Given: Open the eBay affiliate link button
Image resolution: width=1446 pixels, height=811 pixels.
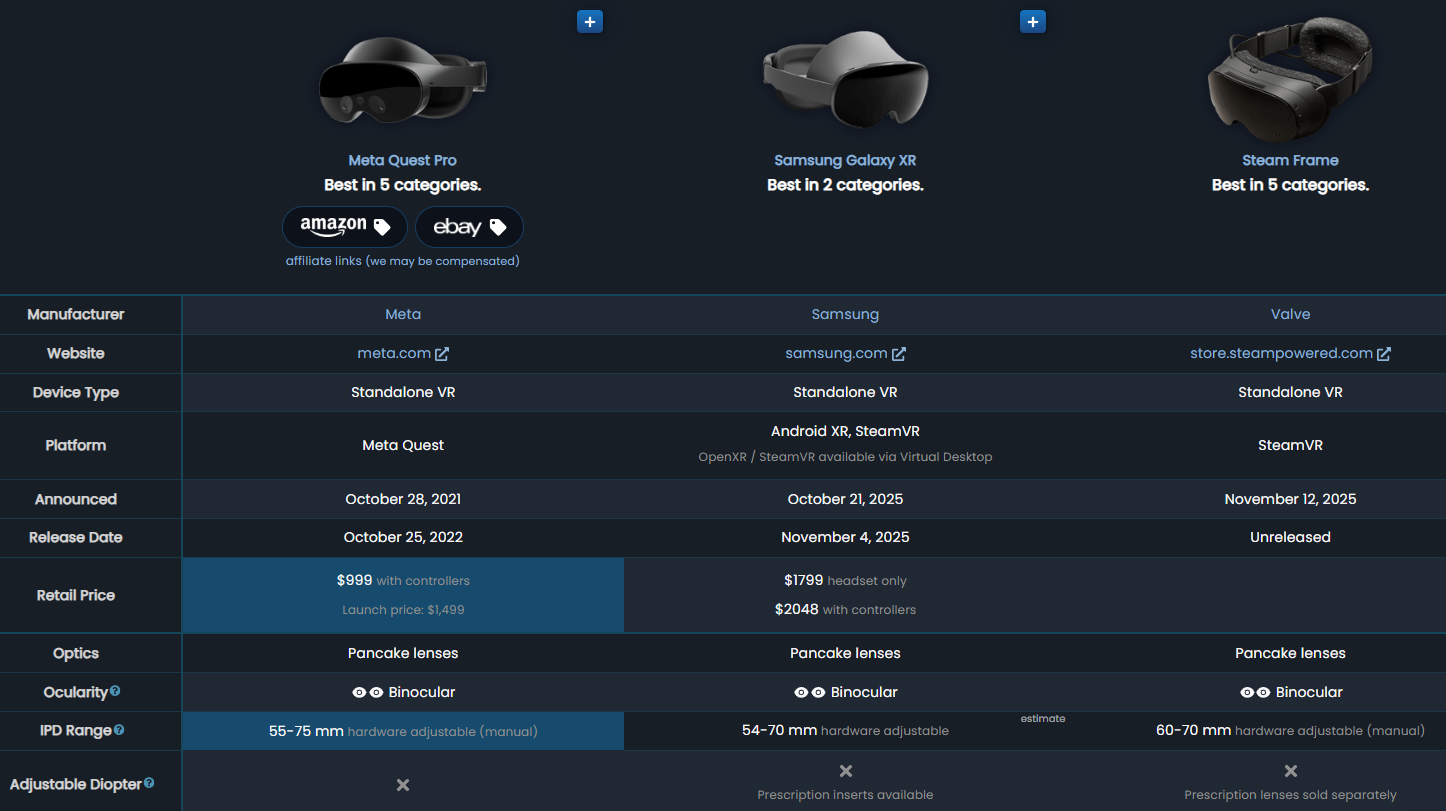Looking at the screenshot, I should coord(469,227).
